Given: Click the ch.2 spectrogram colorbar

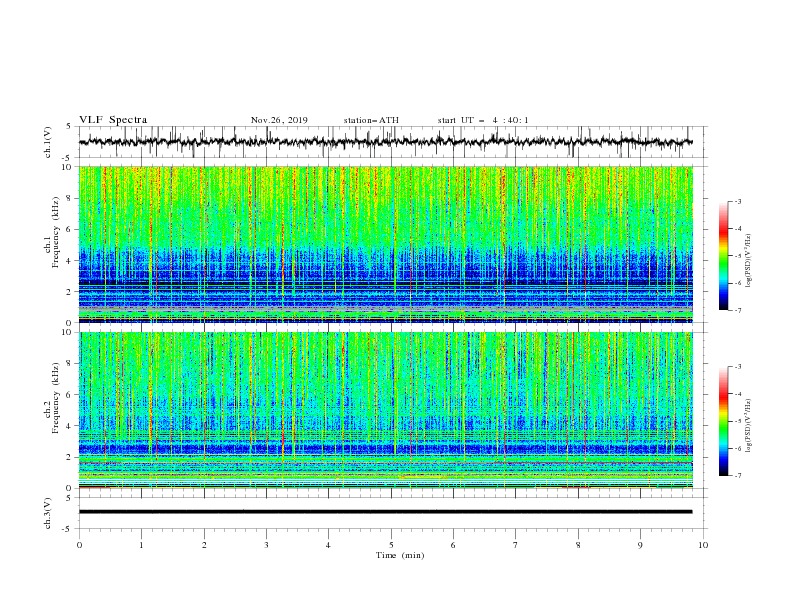Looking at the screenshot, I should pos(723,421).
